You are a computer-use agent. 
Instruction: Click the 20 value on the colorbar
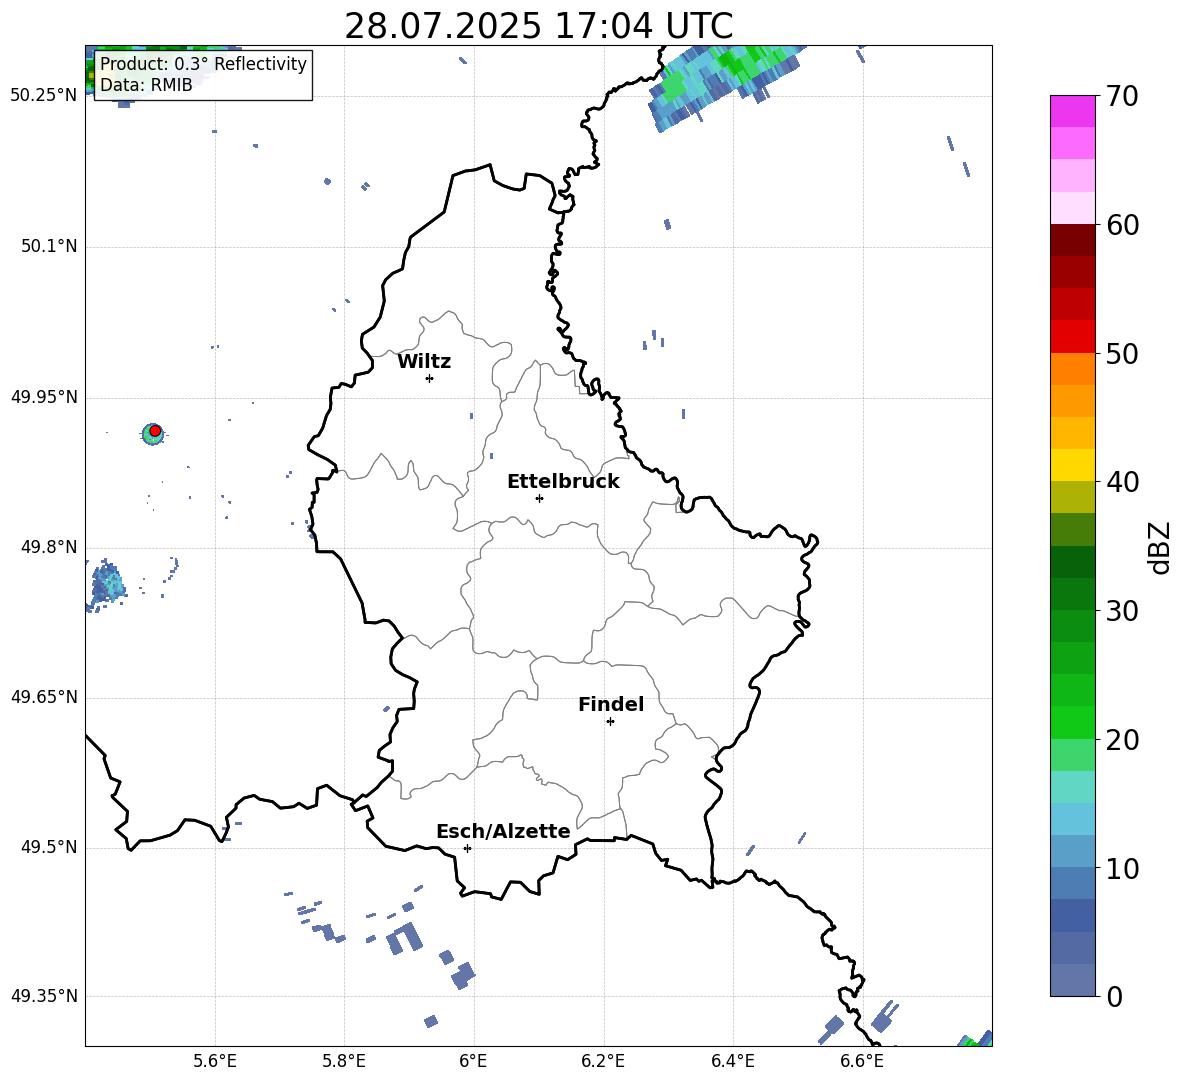(1122, 740)
